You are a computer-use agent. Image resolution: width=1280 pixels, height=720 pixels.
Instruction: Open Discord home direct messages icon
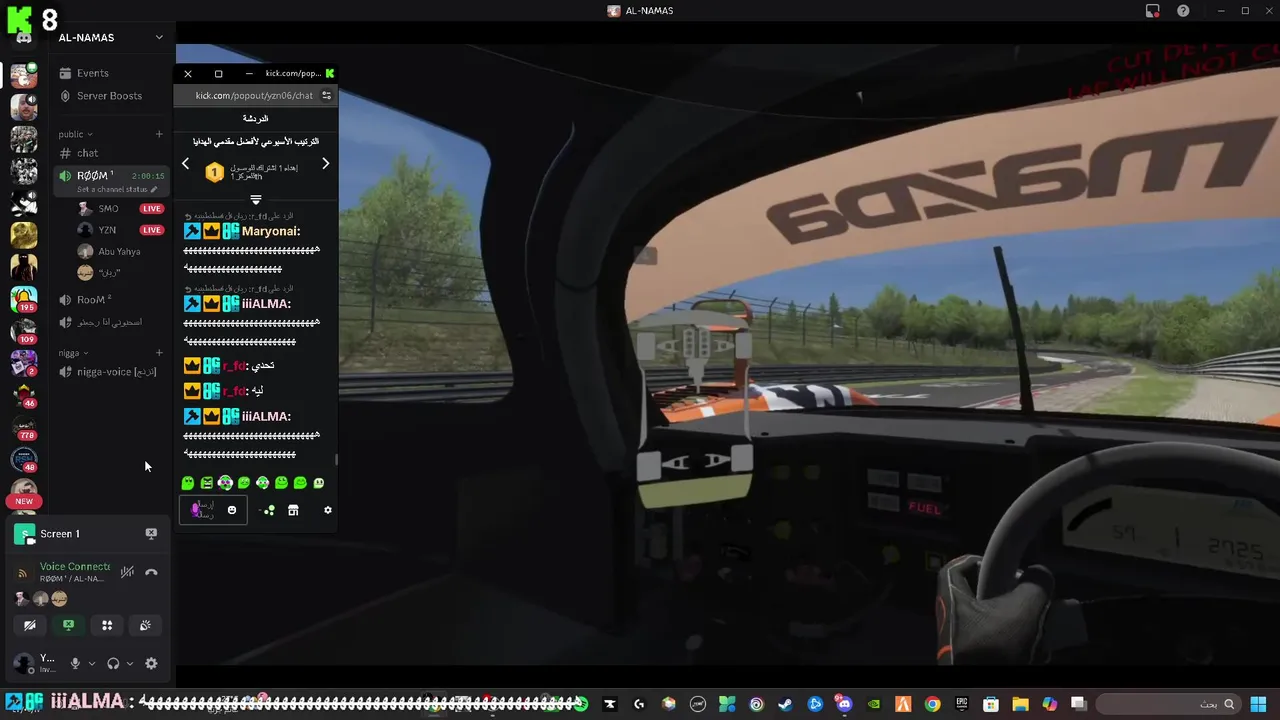pos(24,38)
